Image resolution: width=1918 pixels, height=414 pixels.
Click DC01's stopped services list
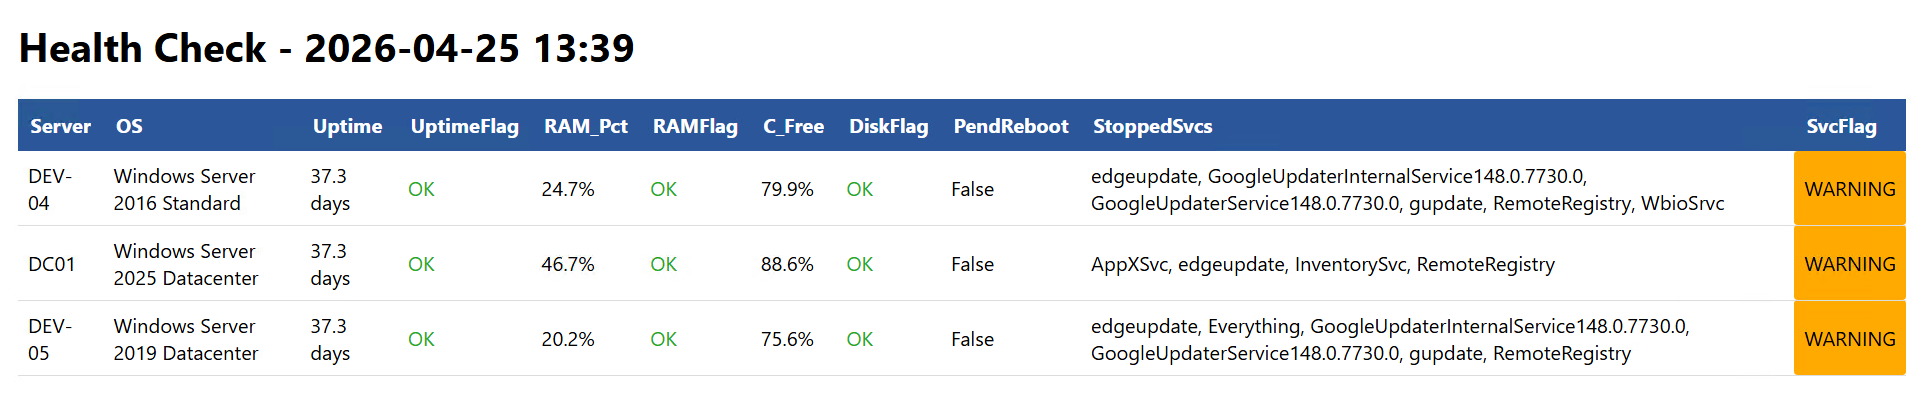click(x=1322, y=264)
